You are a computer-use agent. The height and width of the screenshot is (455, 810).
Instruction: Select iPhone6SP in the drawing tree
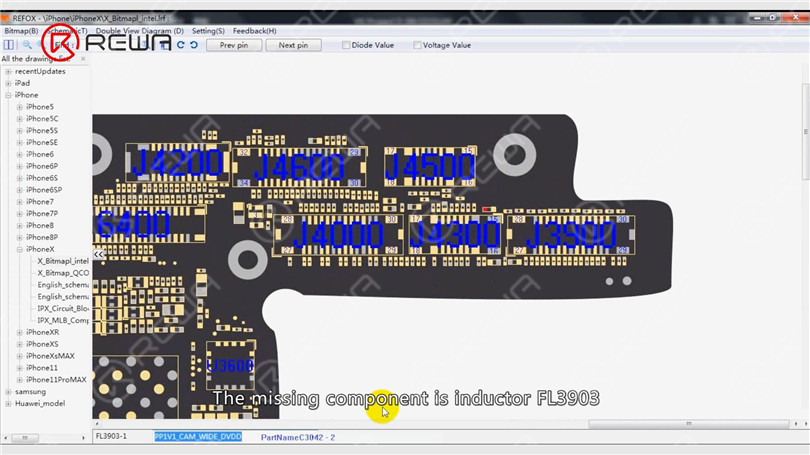click(x=44, y=190)
